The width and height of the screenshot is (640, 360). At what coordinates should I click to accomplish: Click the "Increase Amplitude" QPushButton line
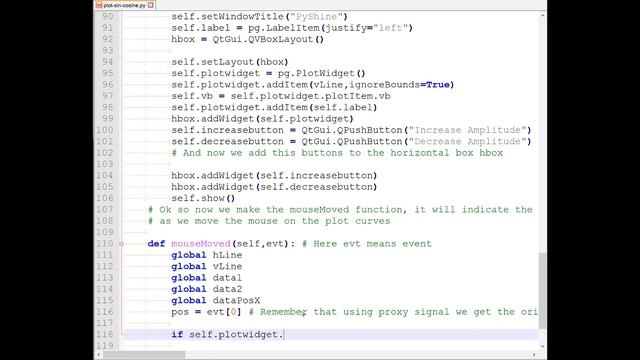(x=351, y=130)
